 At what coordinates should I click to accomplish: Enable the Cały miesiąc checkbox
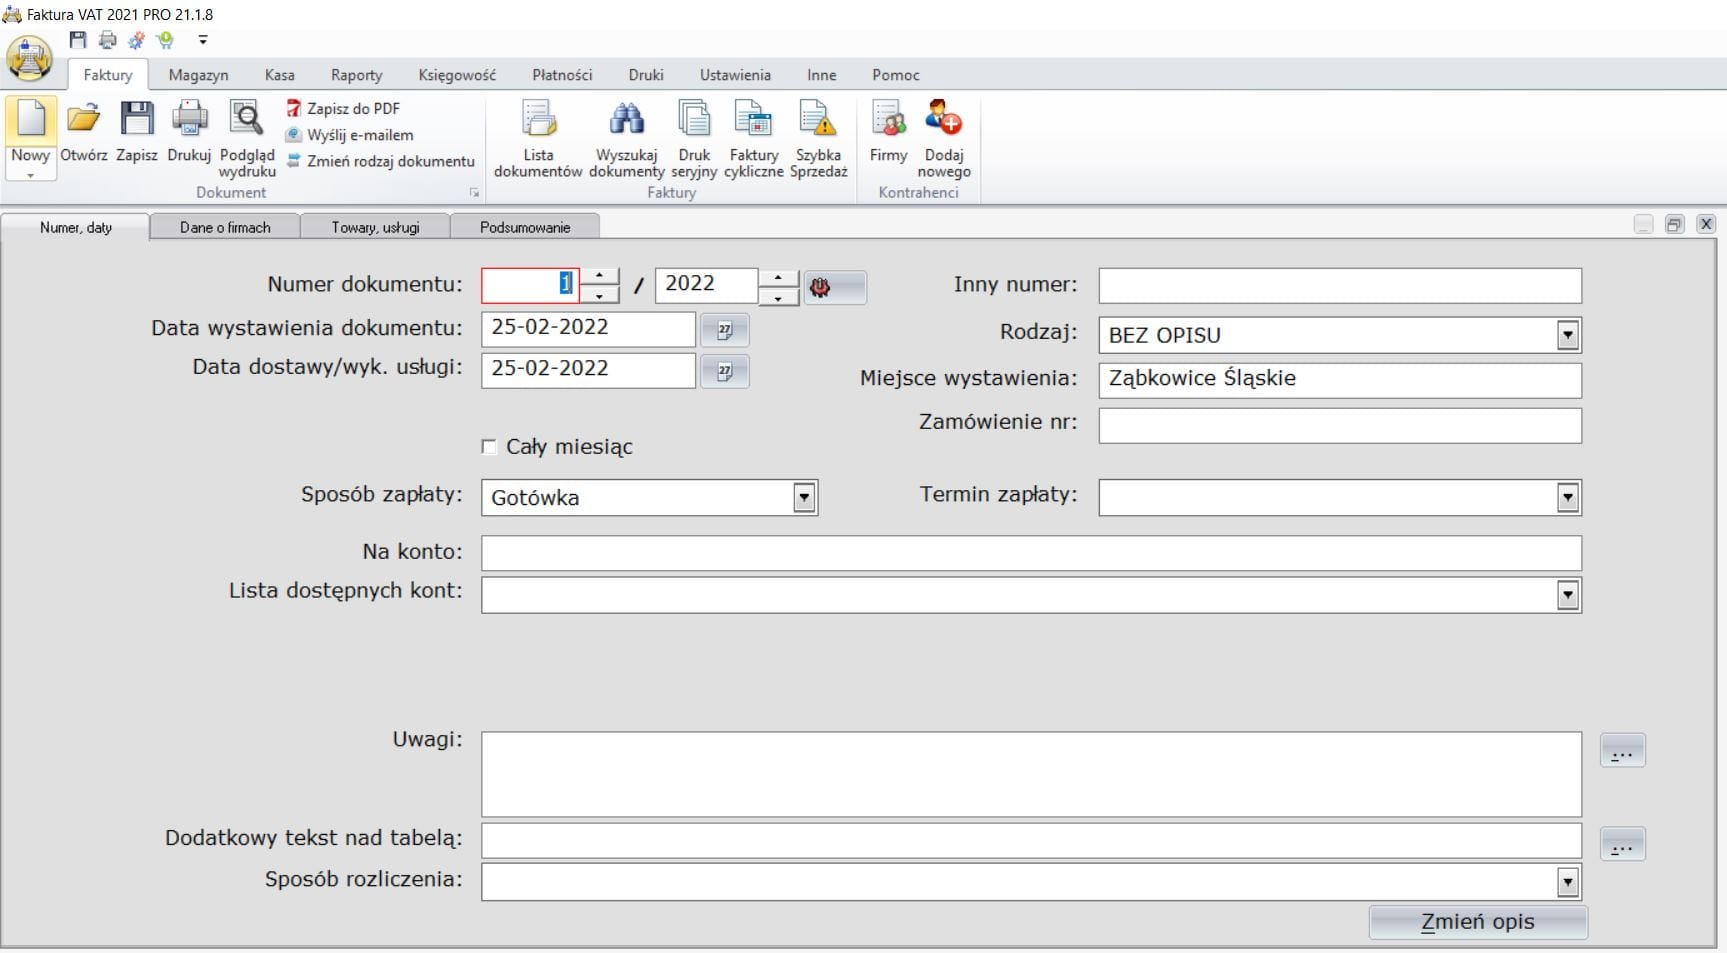489,447
